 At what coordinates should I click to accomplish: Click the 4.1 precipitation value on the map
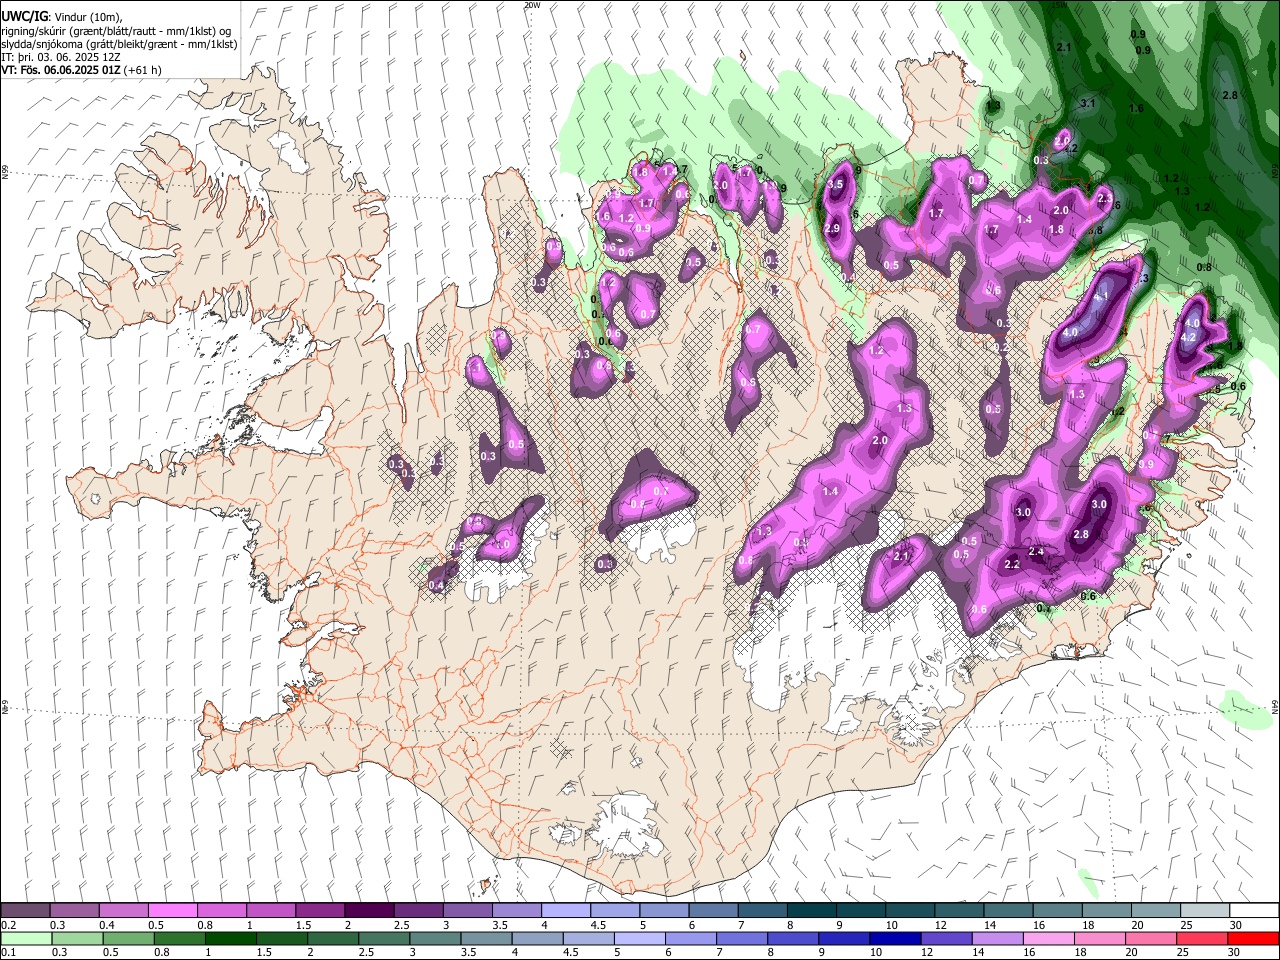1102,297
